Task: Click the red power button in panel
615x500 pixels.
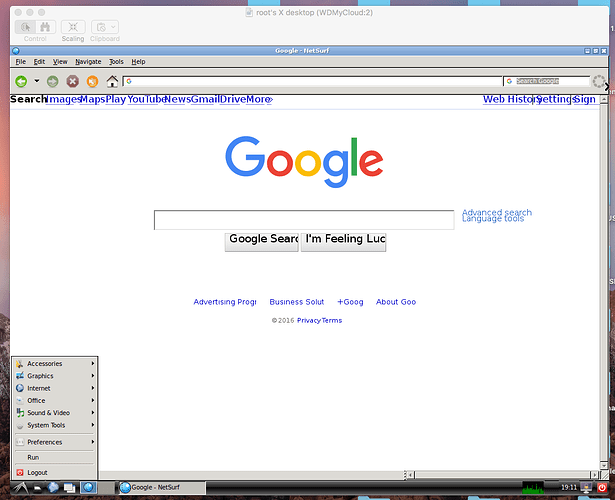Action: (602, 487)
